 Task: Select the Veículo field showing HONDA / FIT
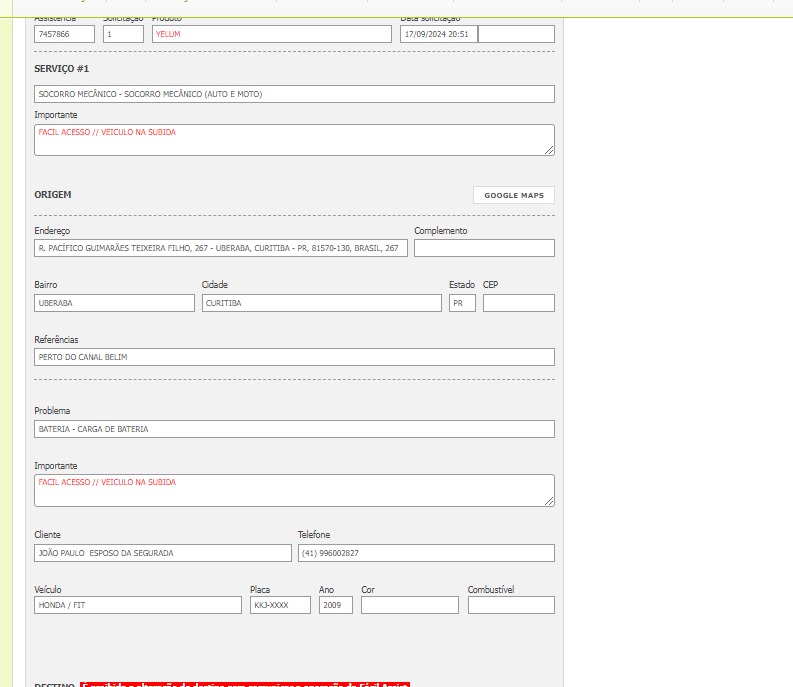pos(138,605)
